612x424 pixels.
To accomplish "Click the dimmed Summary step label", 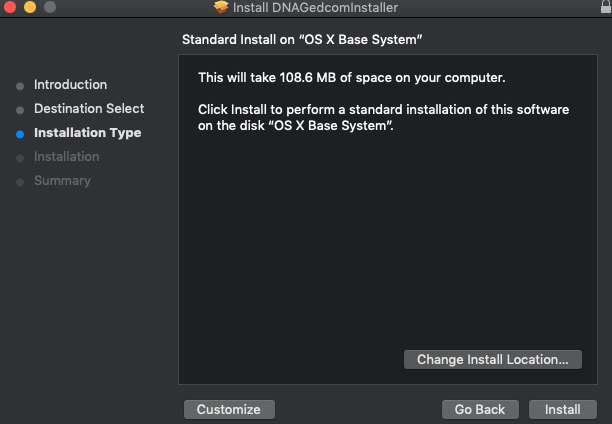I will click(x=62, y=181).
